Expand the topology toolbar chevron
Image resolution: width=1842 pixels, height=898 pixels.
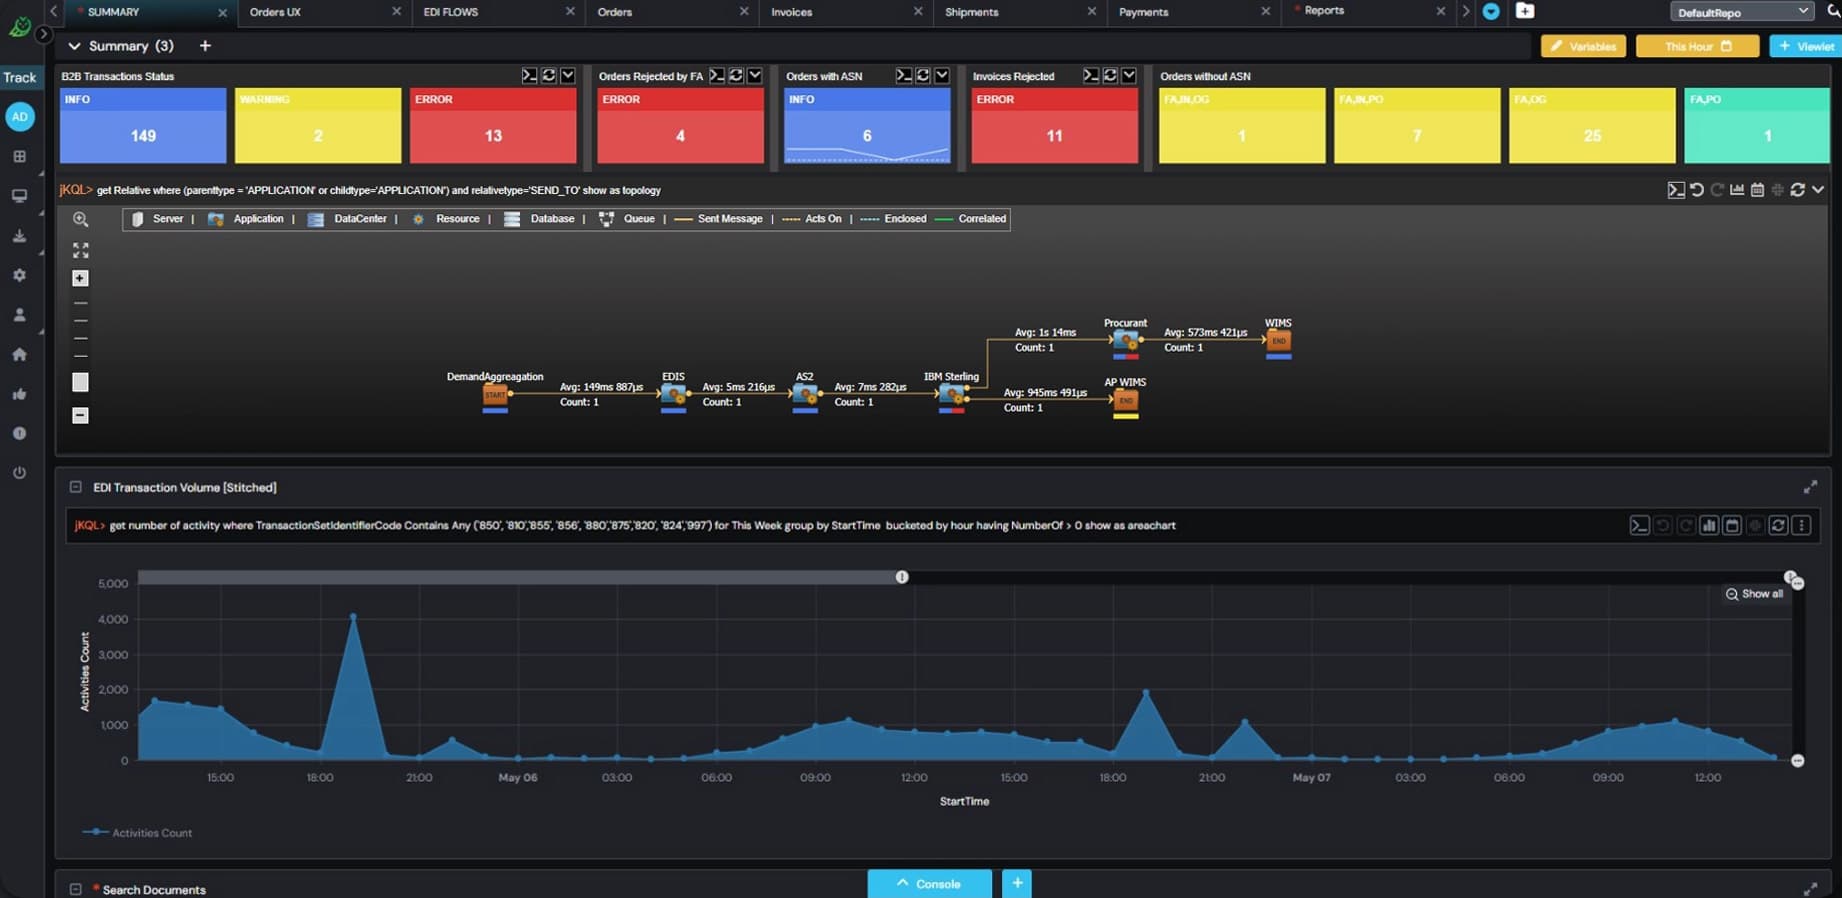1818,190
